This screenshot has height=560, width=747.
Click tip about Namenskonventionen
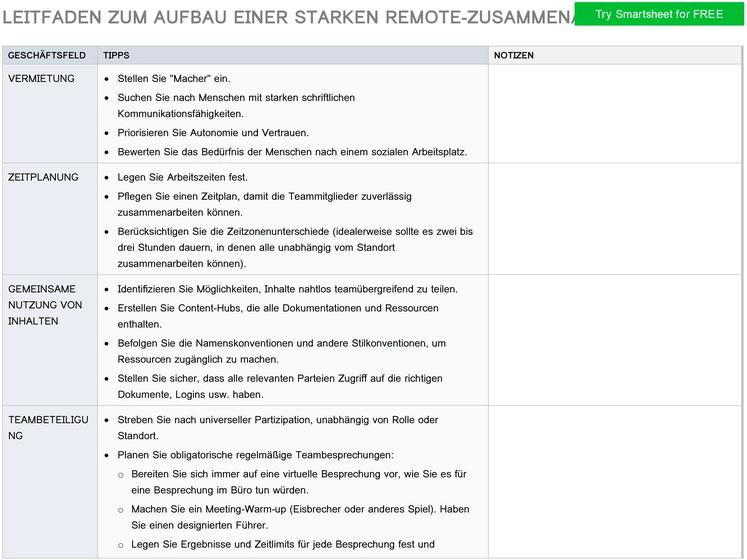click(x=282, y=351)
